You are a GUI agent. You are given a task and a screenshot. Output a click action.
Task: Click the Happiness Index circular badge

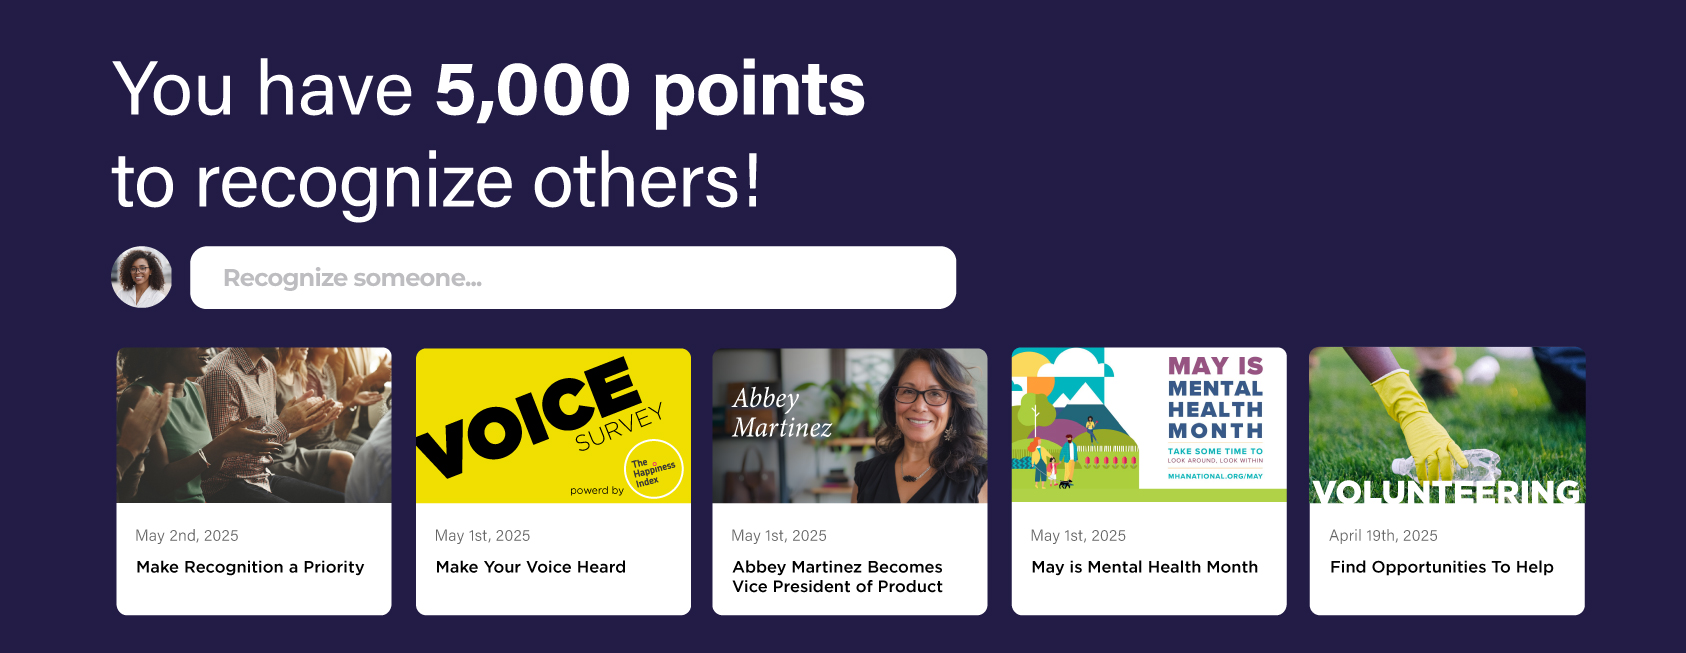click(x=654, y=470)
